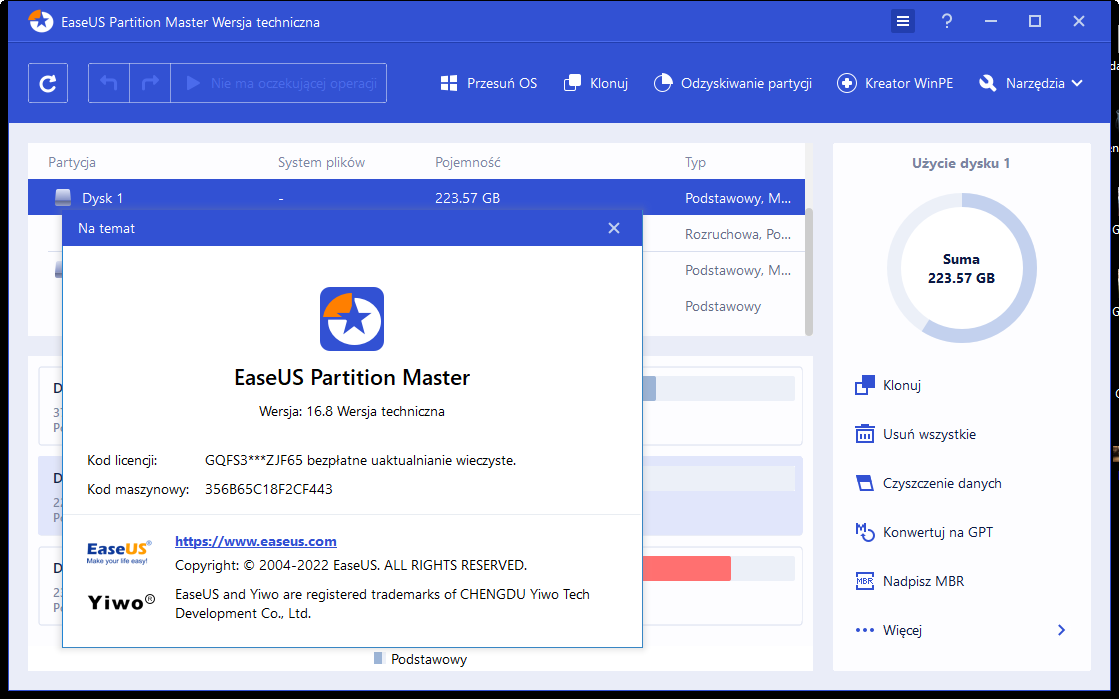Click the Partycja column header
Image resolution: width=1119 pixels, height=699 pixels.
72,162
